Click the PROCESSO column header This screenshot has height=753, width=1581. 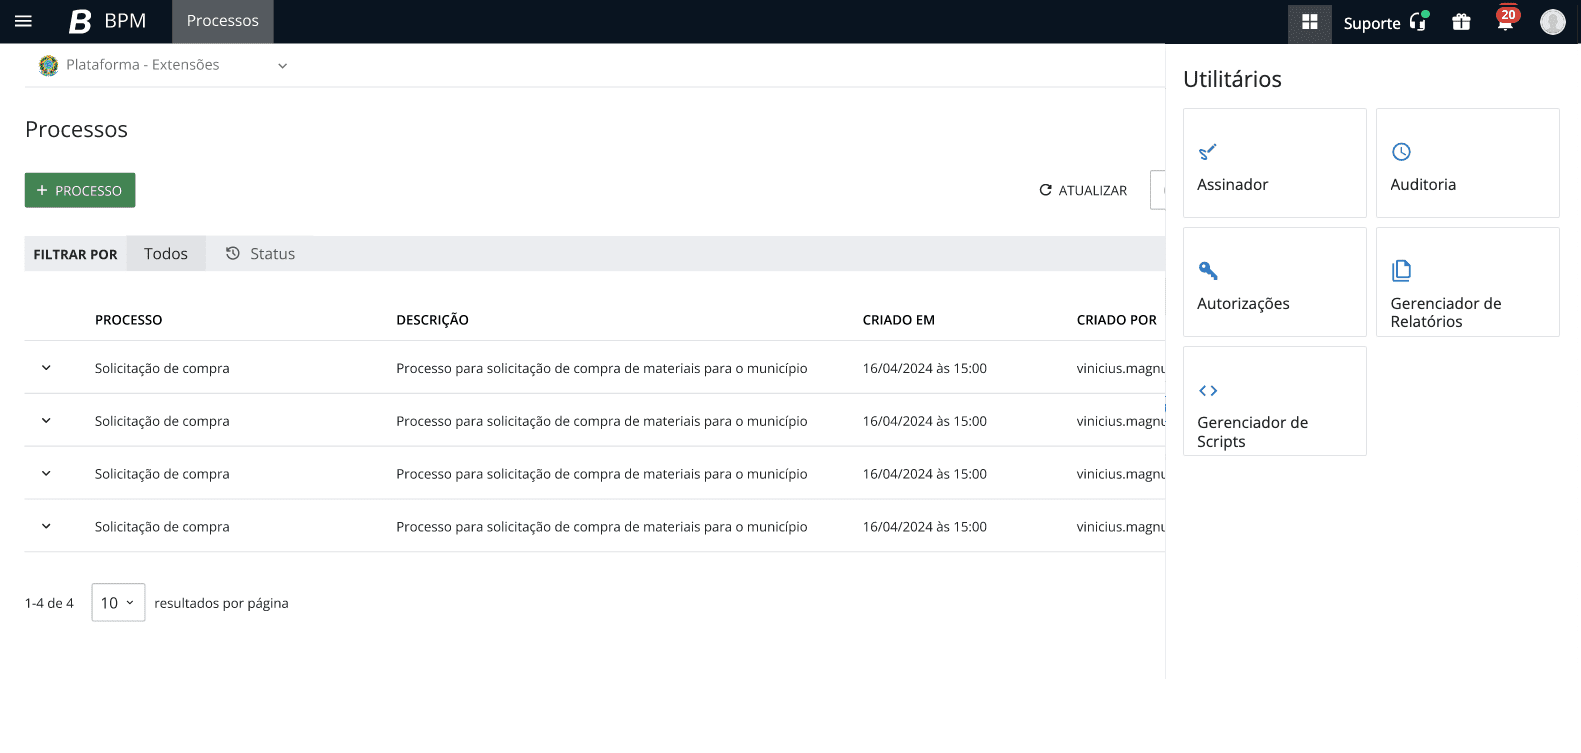pyautogui.click(x=128, y=320)
